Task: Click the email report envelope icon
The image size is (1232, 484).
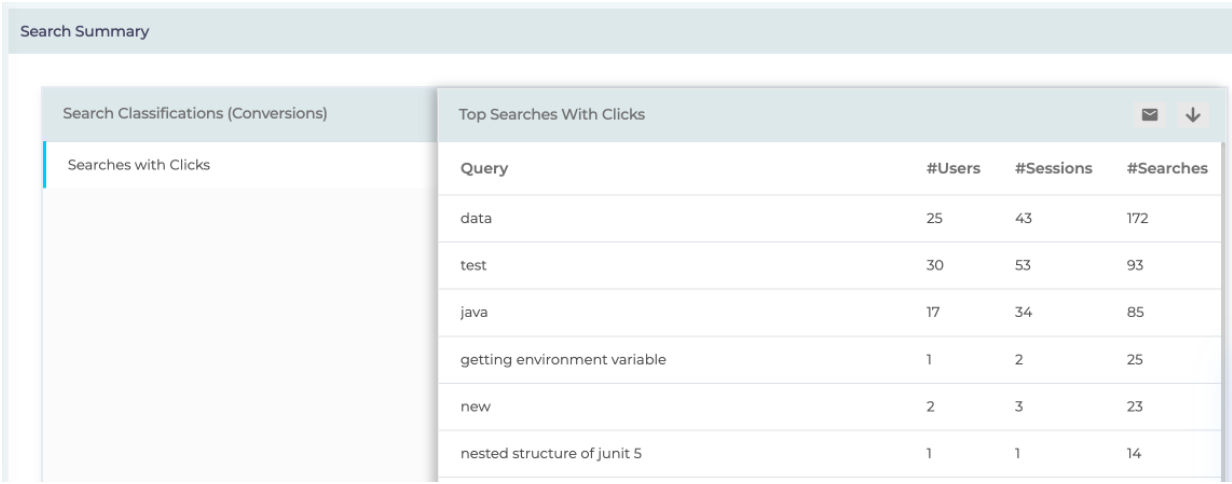Action: (x=1150, y=115)
